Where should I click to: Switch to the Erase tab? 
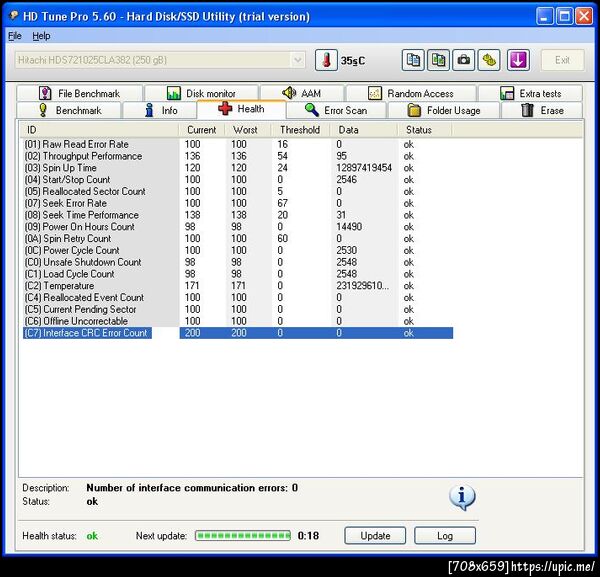(542, 110)
